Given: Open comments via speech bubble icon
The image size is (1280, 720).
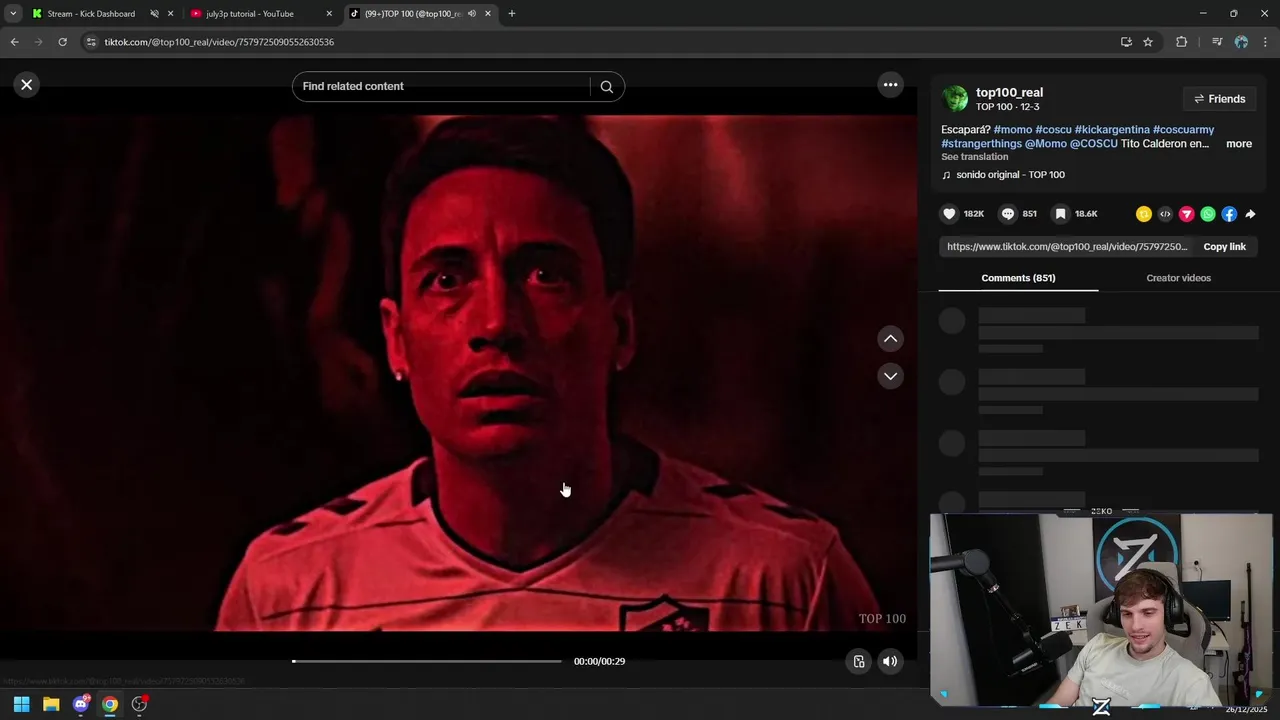Looking at the screenshot, I should [x=1008, y=214].
